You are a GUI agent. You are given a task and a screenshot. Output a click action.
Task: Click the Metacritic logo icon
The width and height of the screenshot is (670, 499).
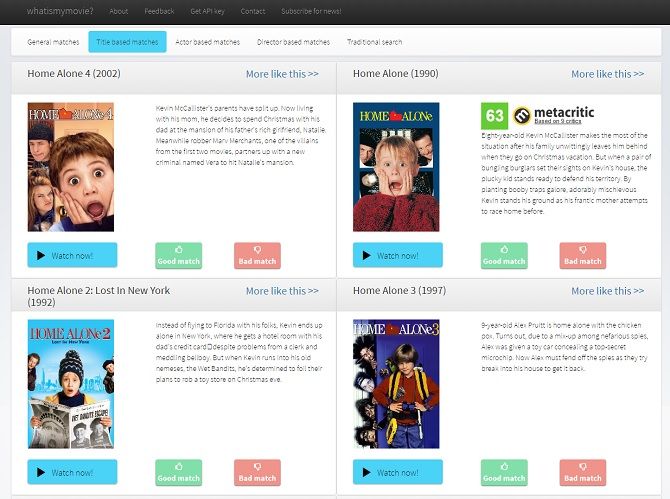coord(522,115)
